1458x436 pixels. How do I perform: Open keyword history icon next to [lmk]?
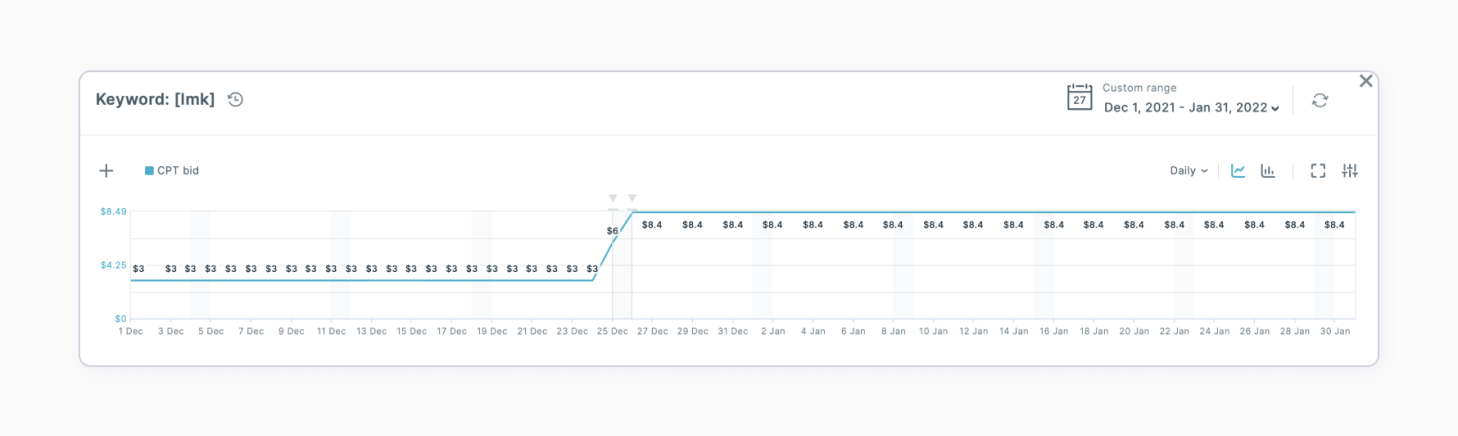(x=235, y=99)
